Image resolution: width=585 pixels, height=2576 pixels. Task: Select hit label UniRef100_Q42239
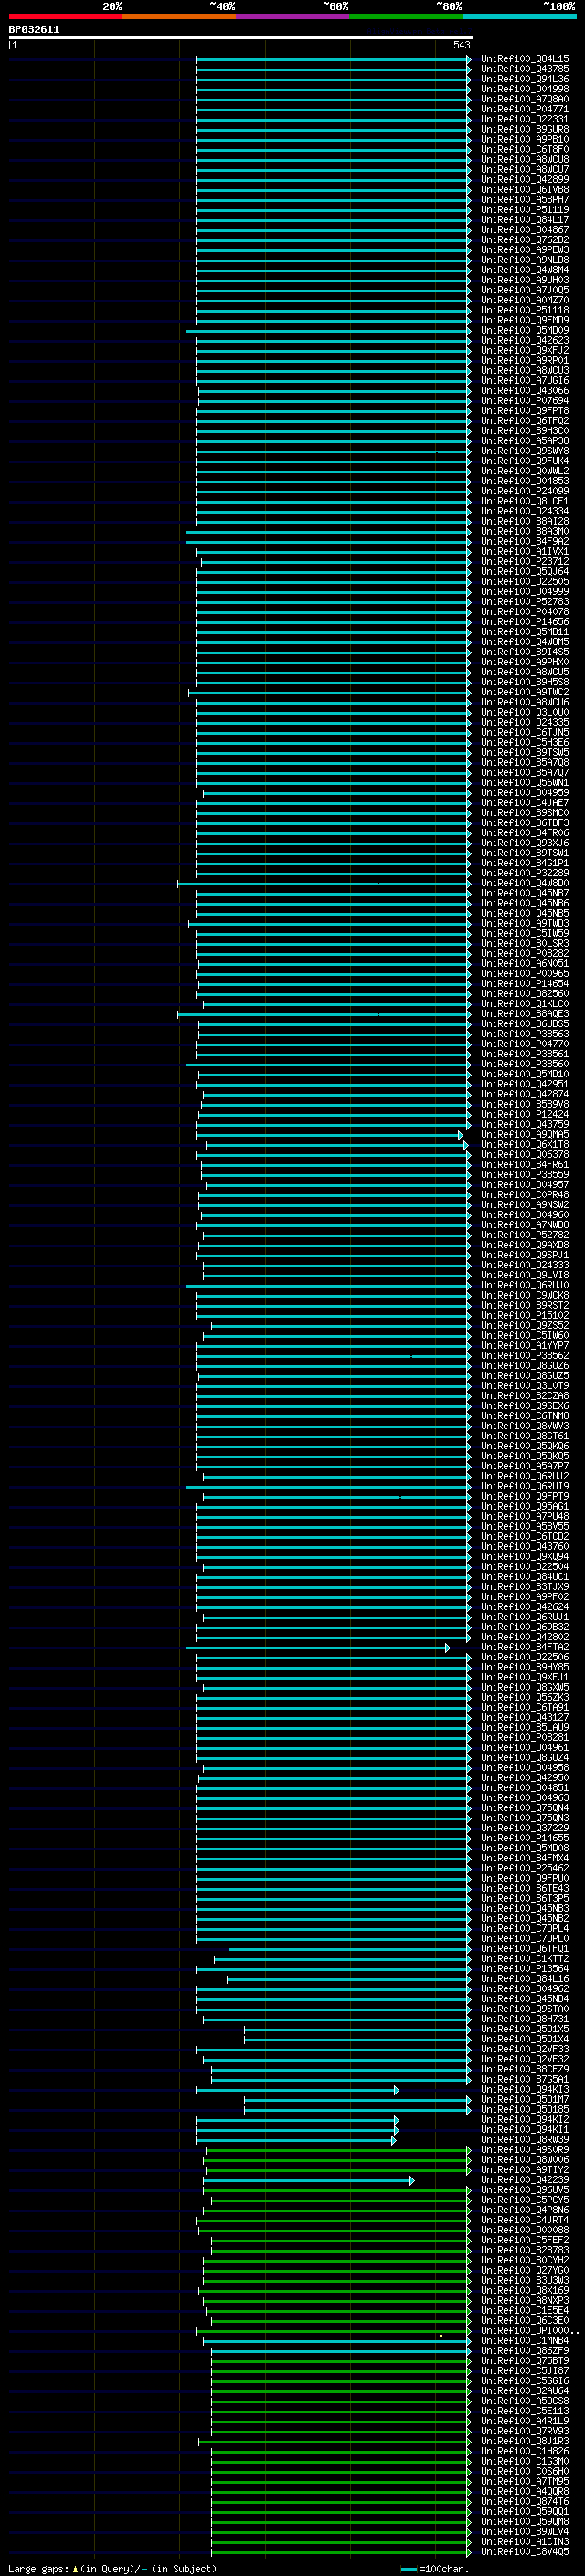coord(525,2179)
